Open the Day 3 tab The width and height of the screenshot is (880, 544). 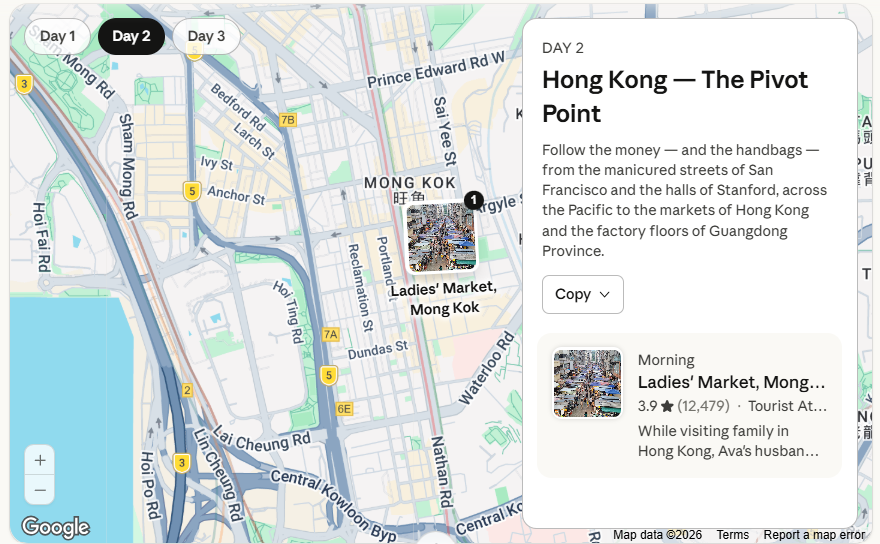[206, 36]
